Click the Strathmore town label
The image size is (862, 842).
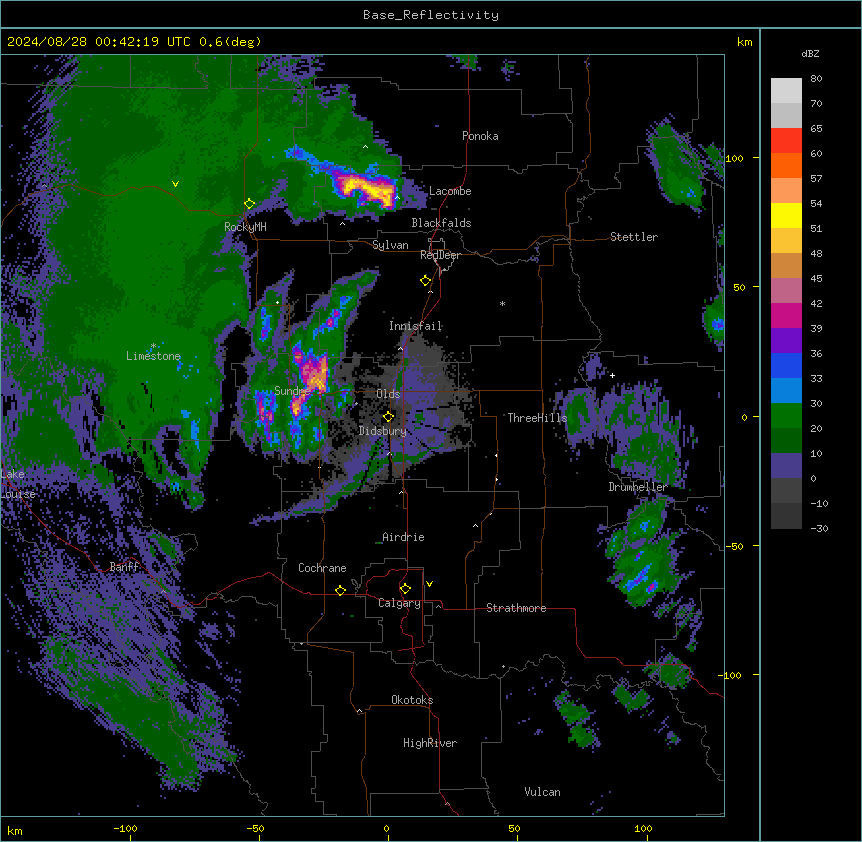516,608
